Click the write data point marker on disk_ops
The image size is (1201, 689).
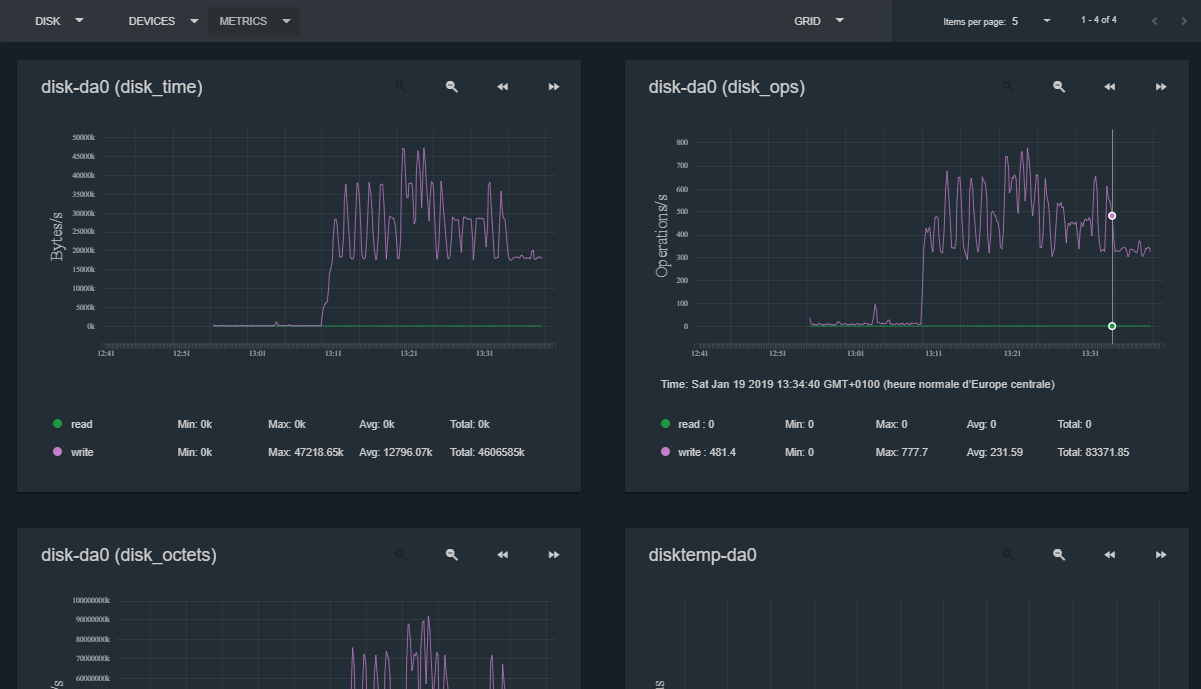point(1112,216)
